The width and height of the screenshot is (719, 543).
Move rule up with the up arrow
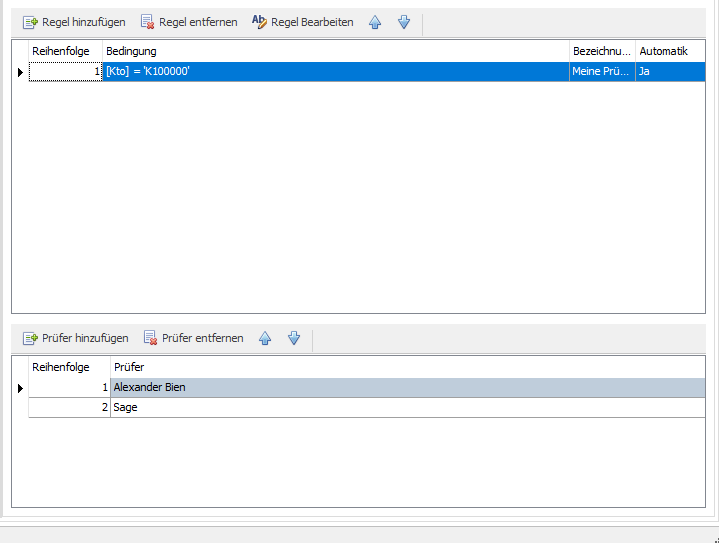click(x=375, y=22)
